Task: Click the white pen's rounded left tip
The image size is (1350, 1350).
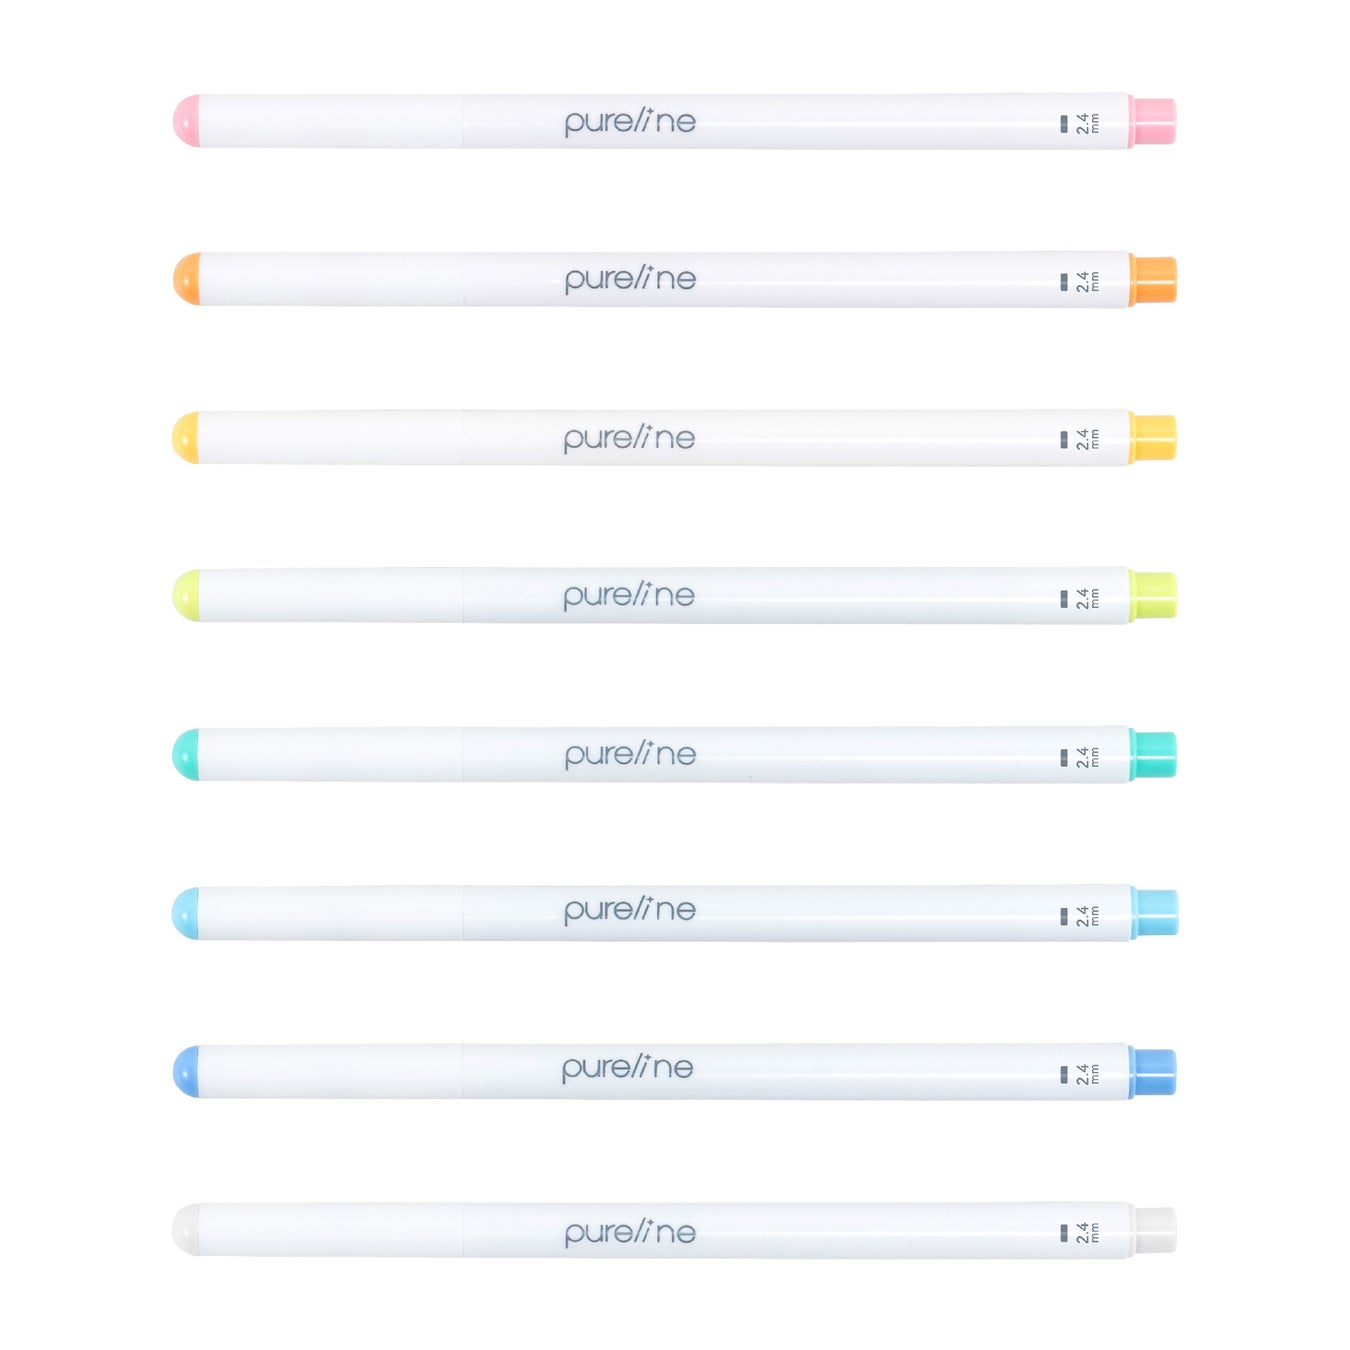Action: 186,1230
